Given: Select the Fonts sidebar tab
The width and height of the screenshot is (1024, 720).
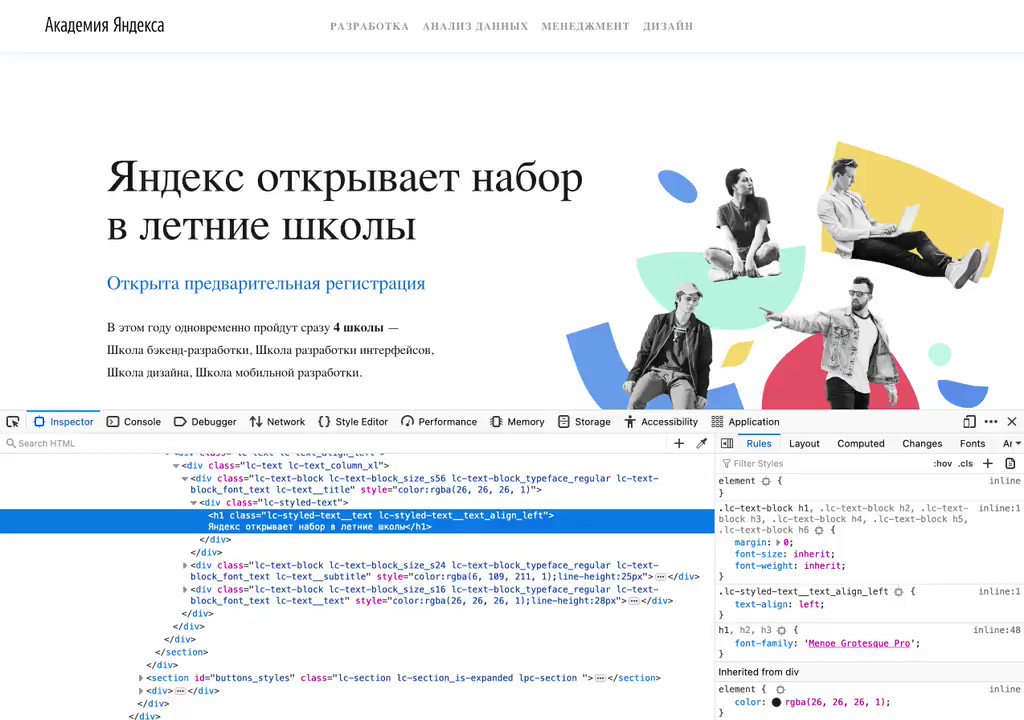Looking at the screenshot, I should [972, 443].
